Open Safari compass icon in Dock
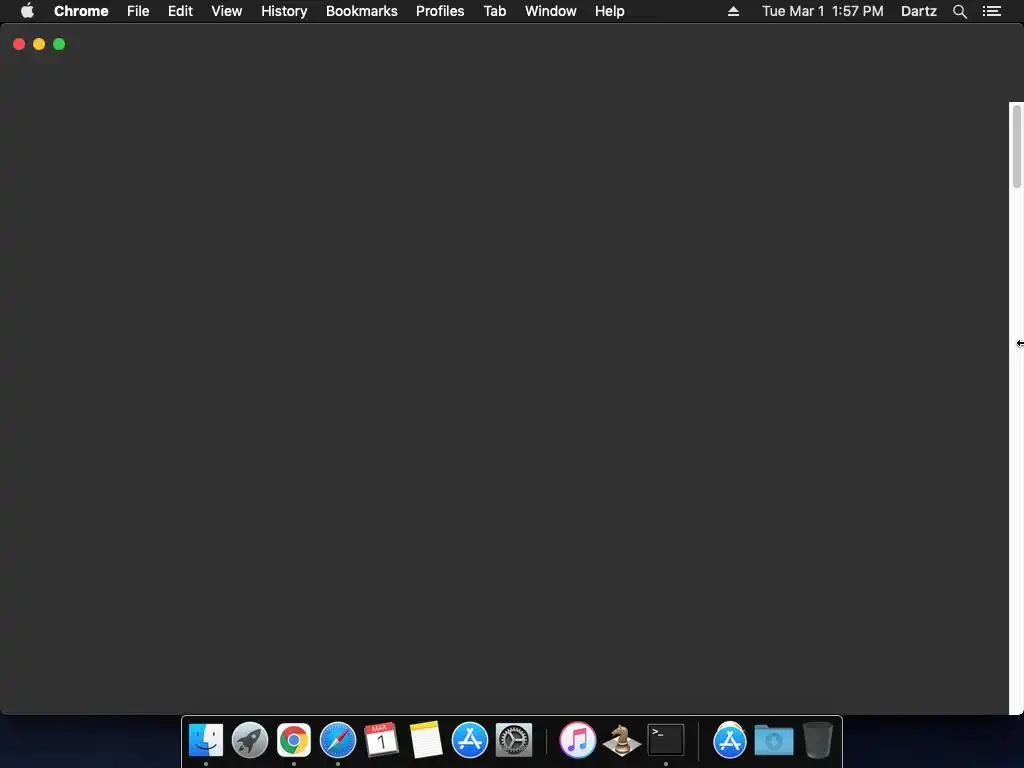The height and width of the screenshot is (768, 1024). [x=338, y=740]
